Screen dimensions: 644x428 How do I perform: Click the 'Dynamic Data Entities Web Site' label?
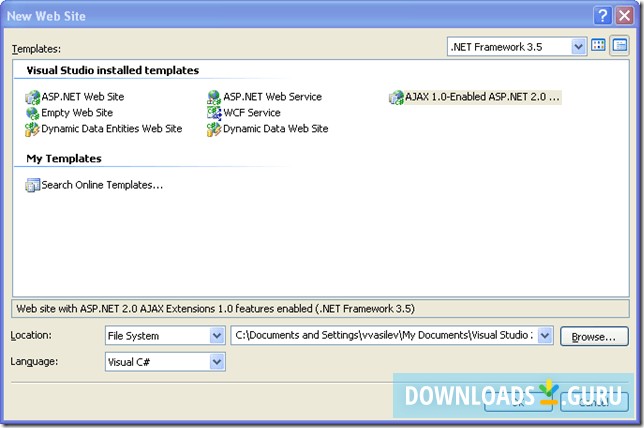(112, 129)
